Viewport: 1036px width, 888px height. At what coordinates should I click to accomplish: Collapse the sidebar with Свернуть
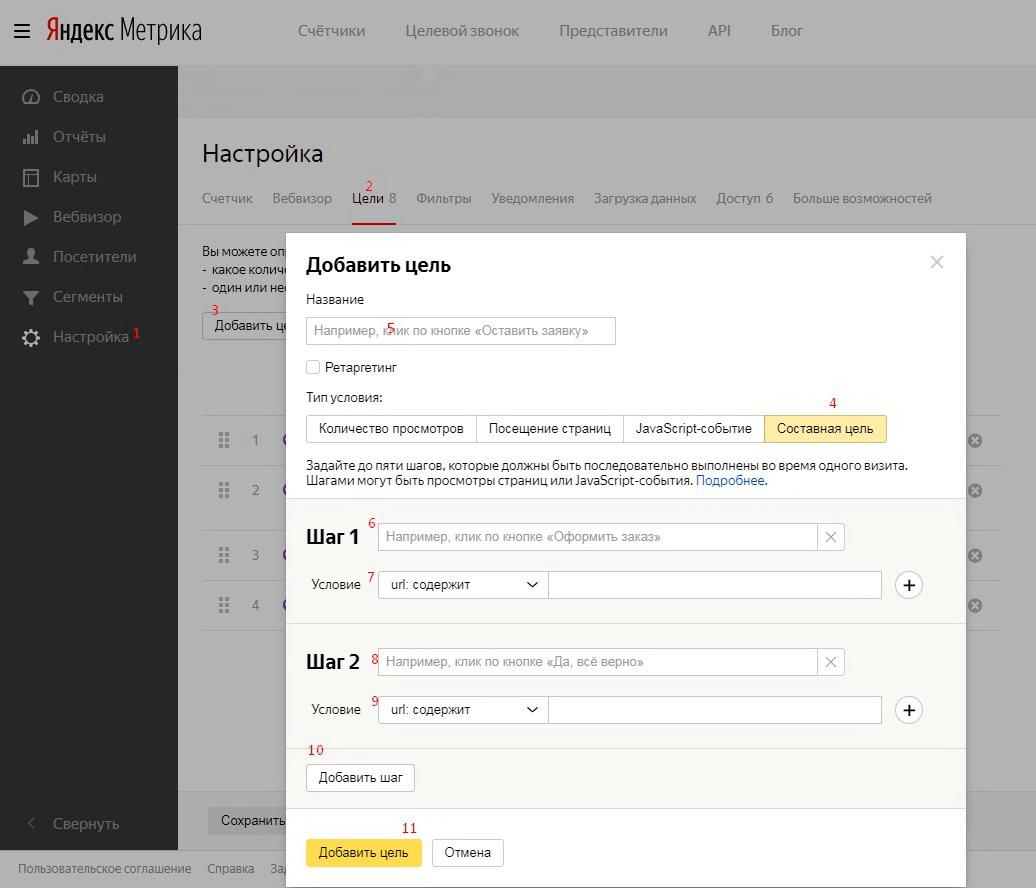pos(85,824)
